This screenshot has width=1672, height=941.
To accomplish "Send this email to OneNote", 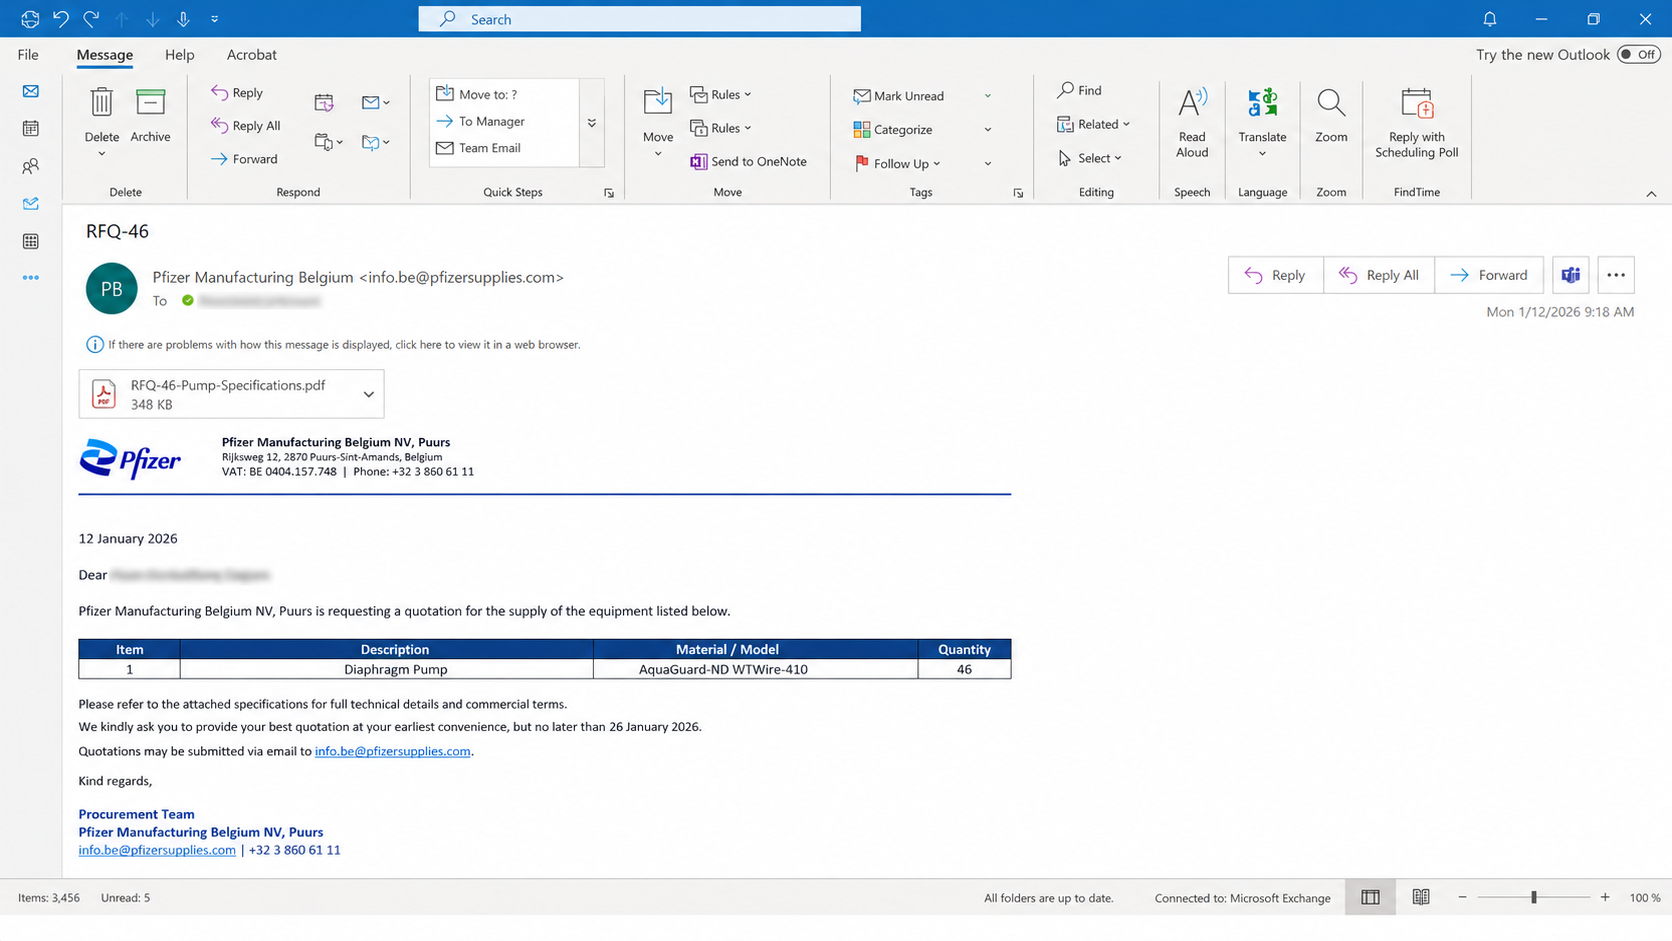I will tap(748, 161).
